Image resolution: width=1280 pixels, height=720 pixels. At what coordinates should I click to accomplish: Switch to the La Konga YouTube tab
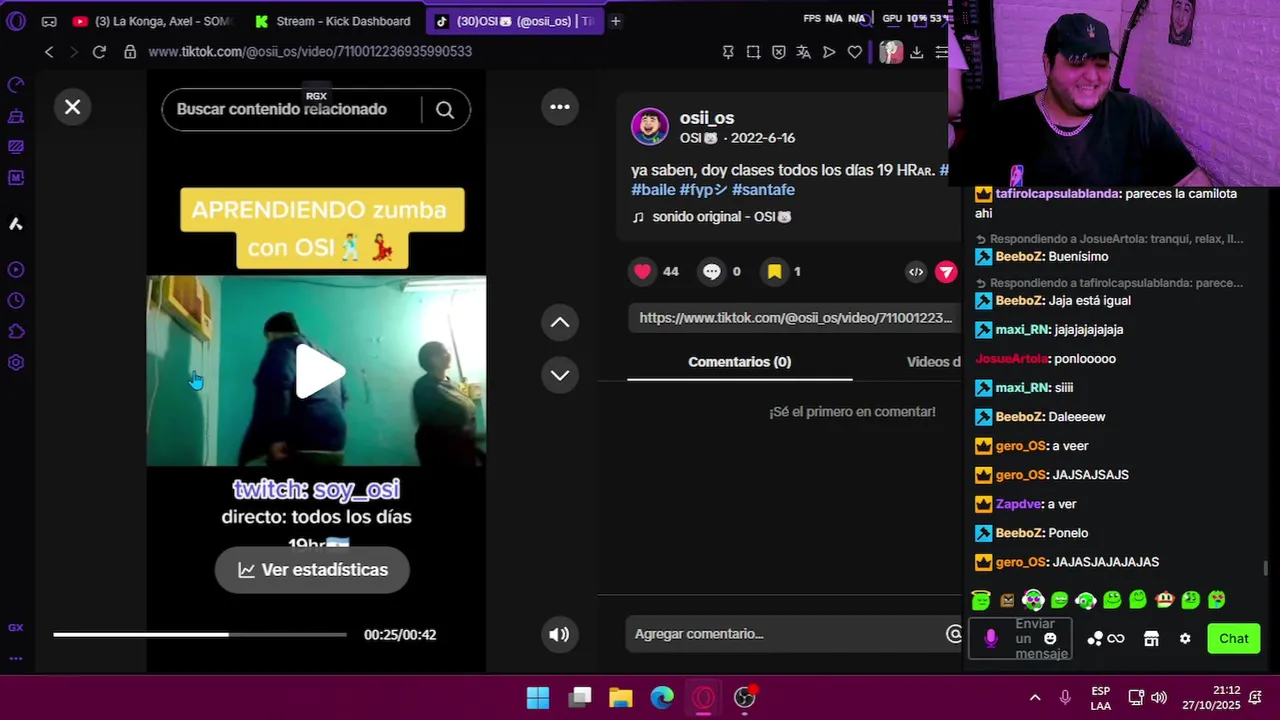pos(151,21)
